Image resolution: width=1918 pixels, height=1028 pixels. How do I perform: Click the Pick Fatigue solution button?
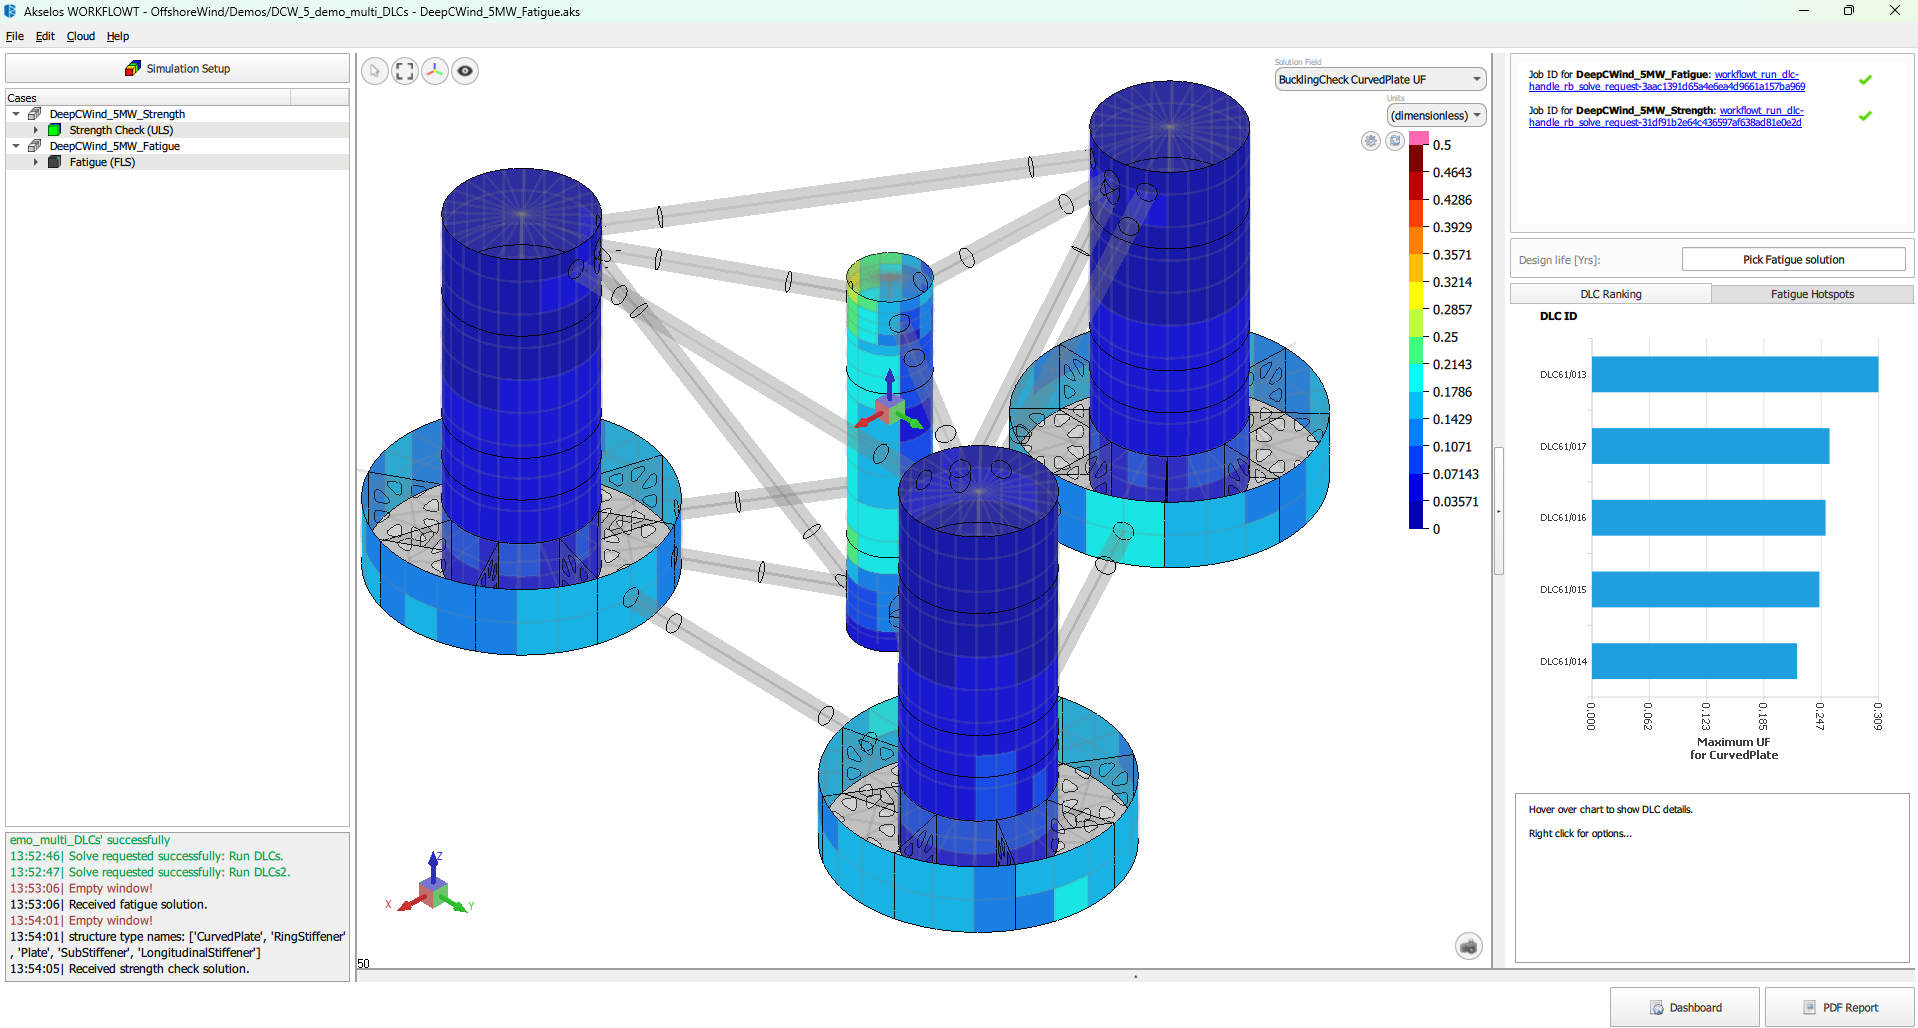(x=1793, y=259)
